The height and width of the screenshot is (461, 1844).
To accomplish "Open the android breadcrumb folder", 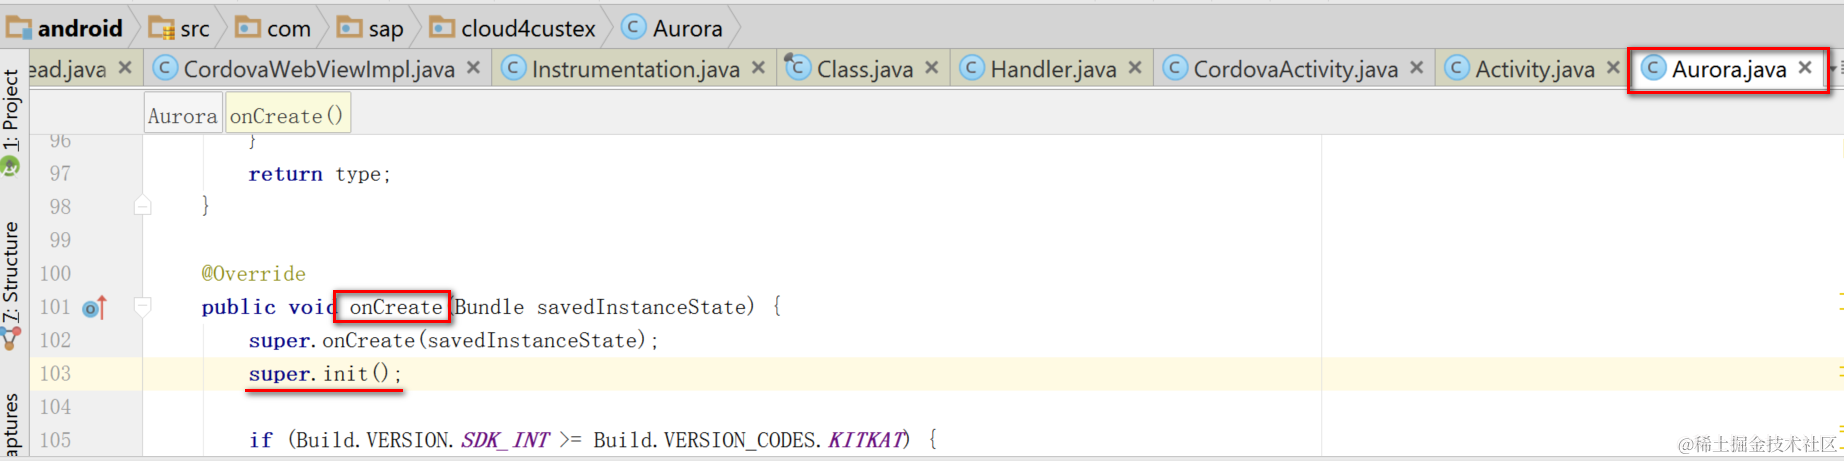I will [66, 28].
